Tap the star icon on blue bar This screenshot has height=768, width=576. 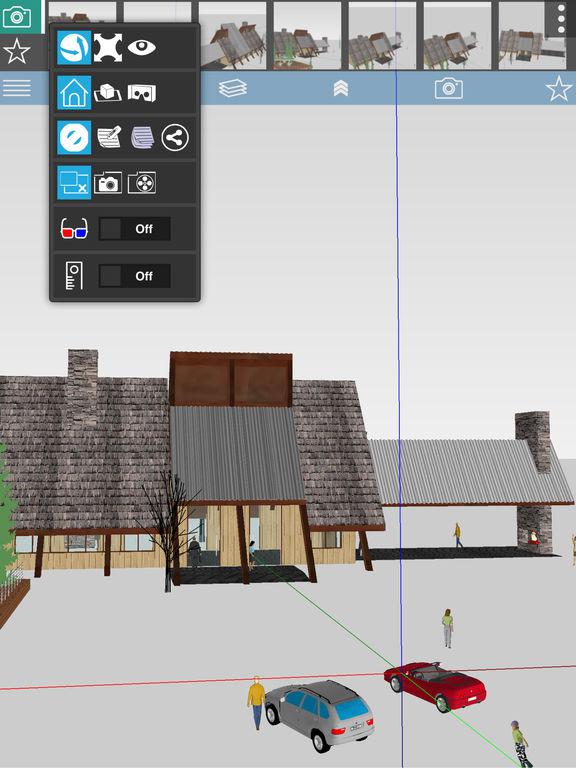click(x=559, y=89)
